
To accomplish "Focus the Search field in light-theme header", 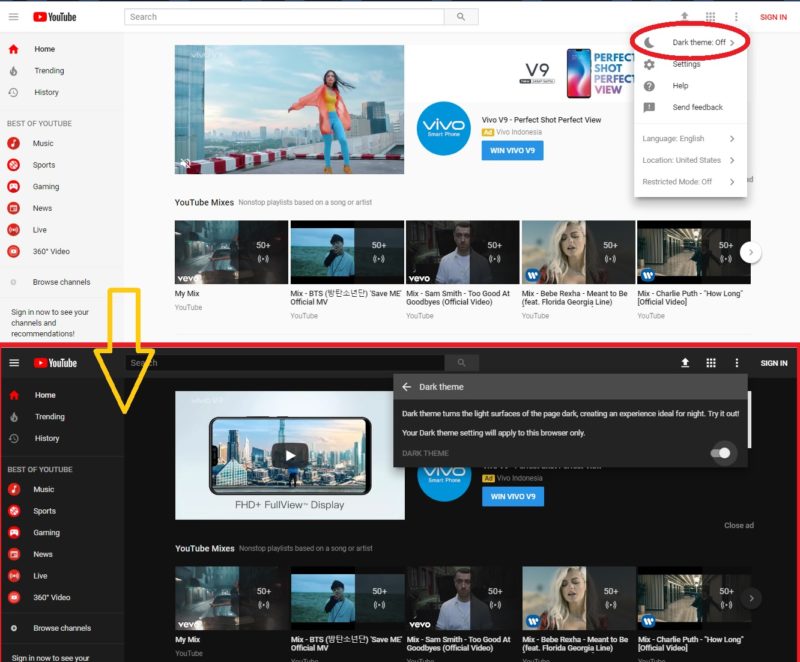I will tap(284, 17).
